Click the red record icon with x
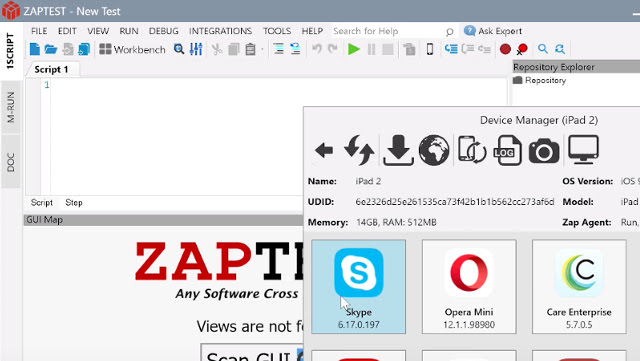Screen dimensions: 640x361 (x=522, y=49)
